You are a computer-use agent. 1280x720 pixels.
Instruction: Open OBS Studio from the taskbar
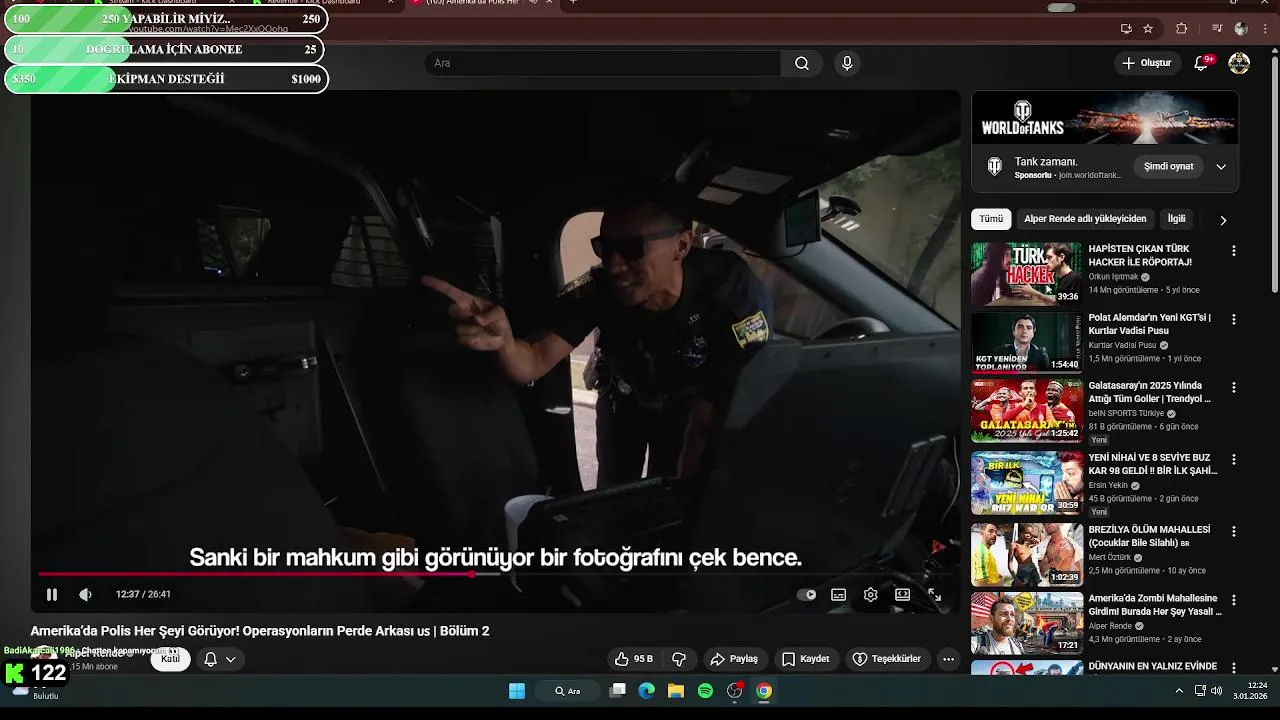click(x=735, y=691)
